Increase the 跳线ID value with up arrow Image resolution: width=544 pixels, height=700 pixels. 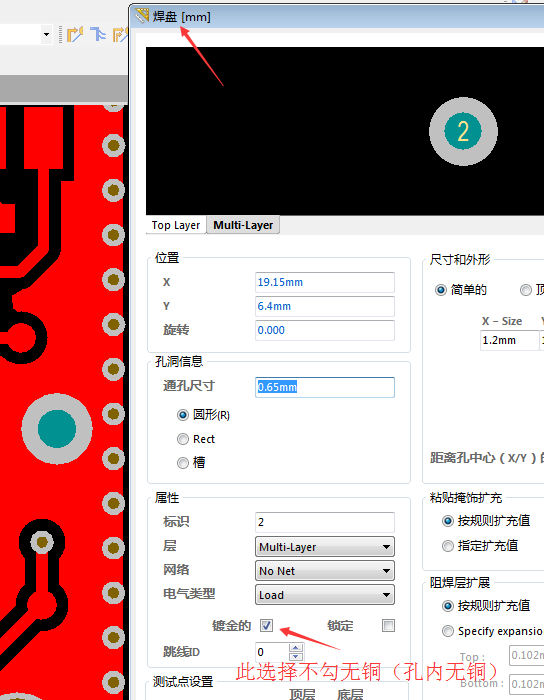296,648
